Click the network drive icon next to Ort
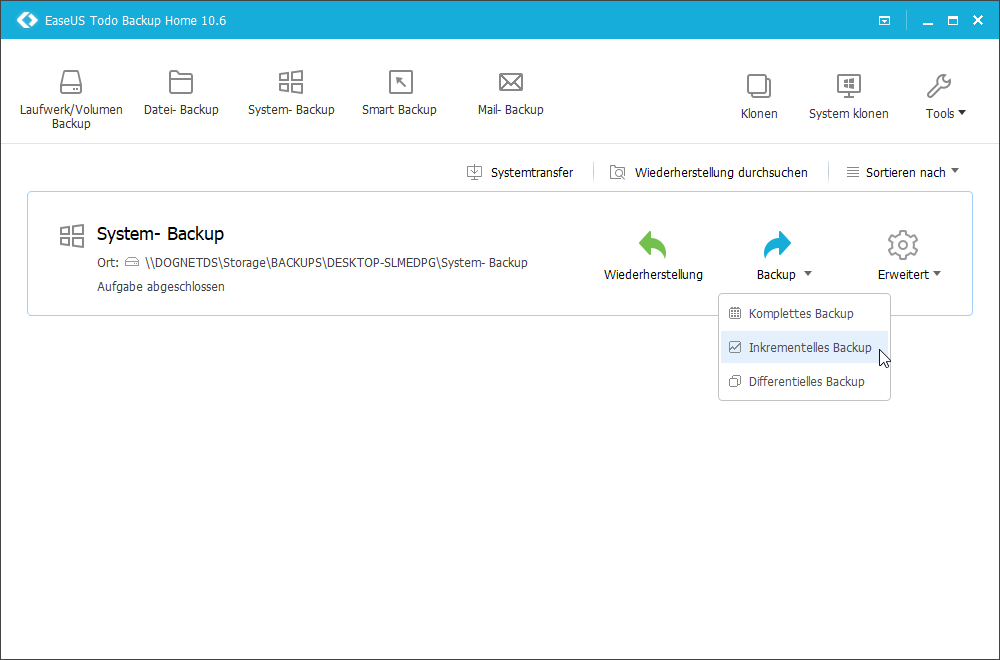 (132, 262)
